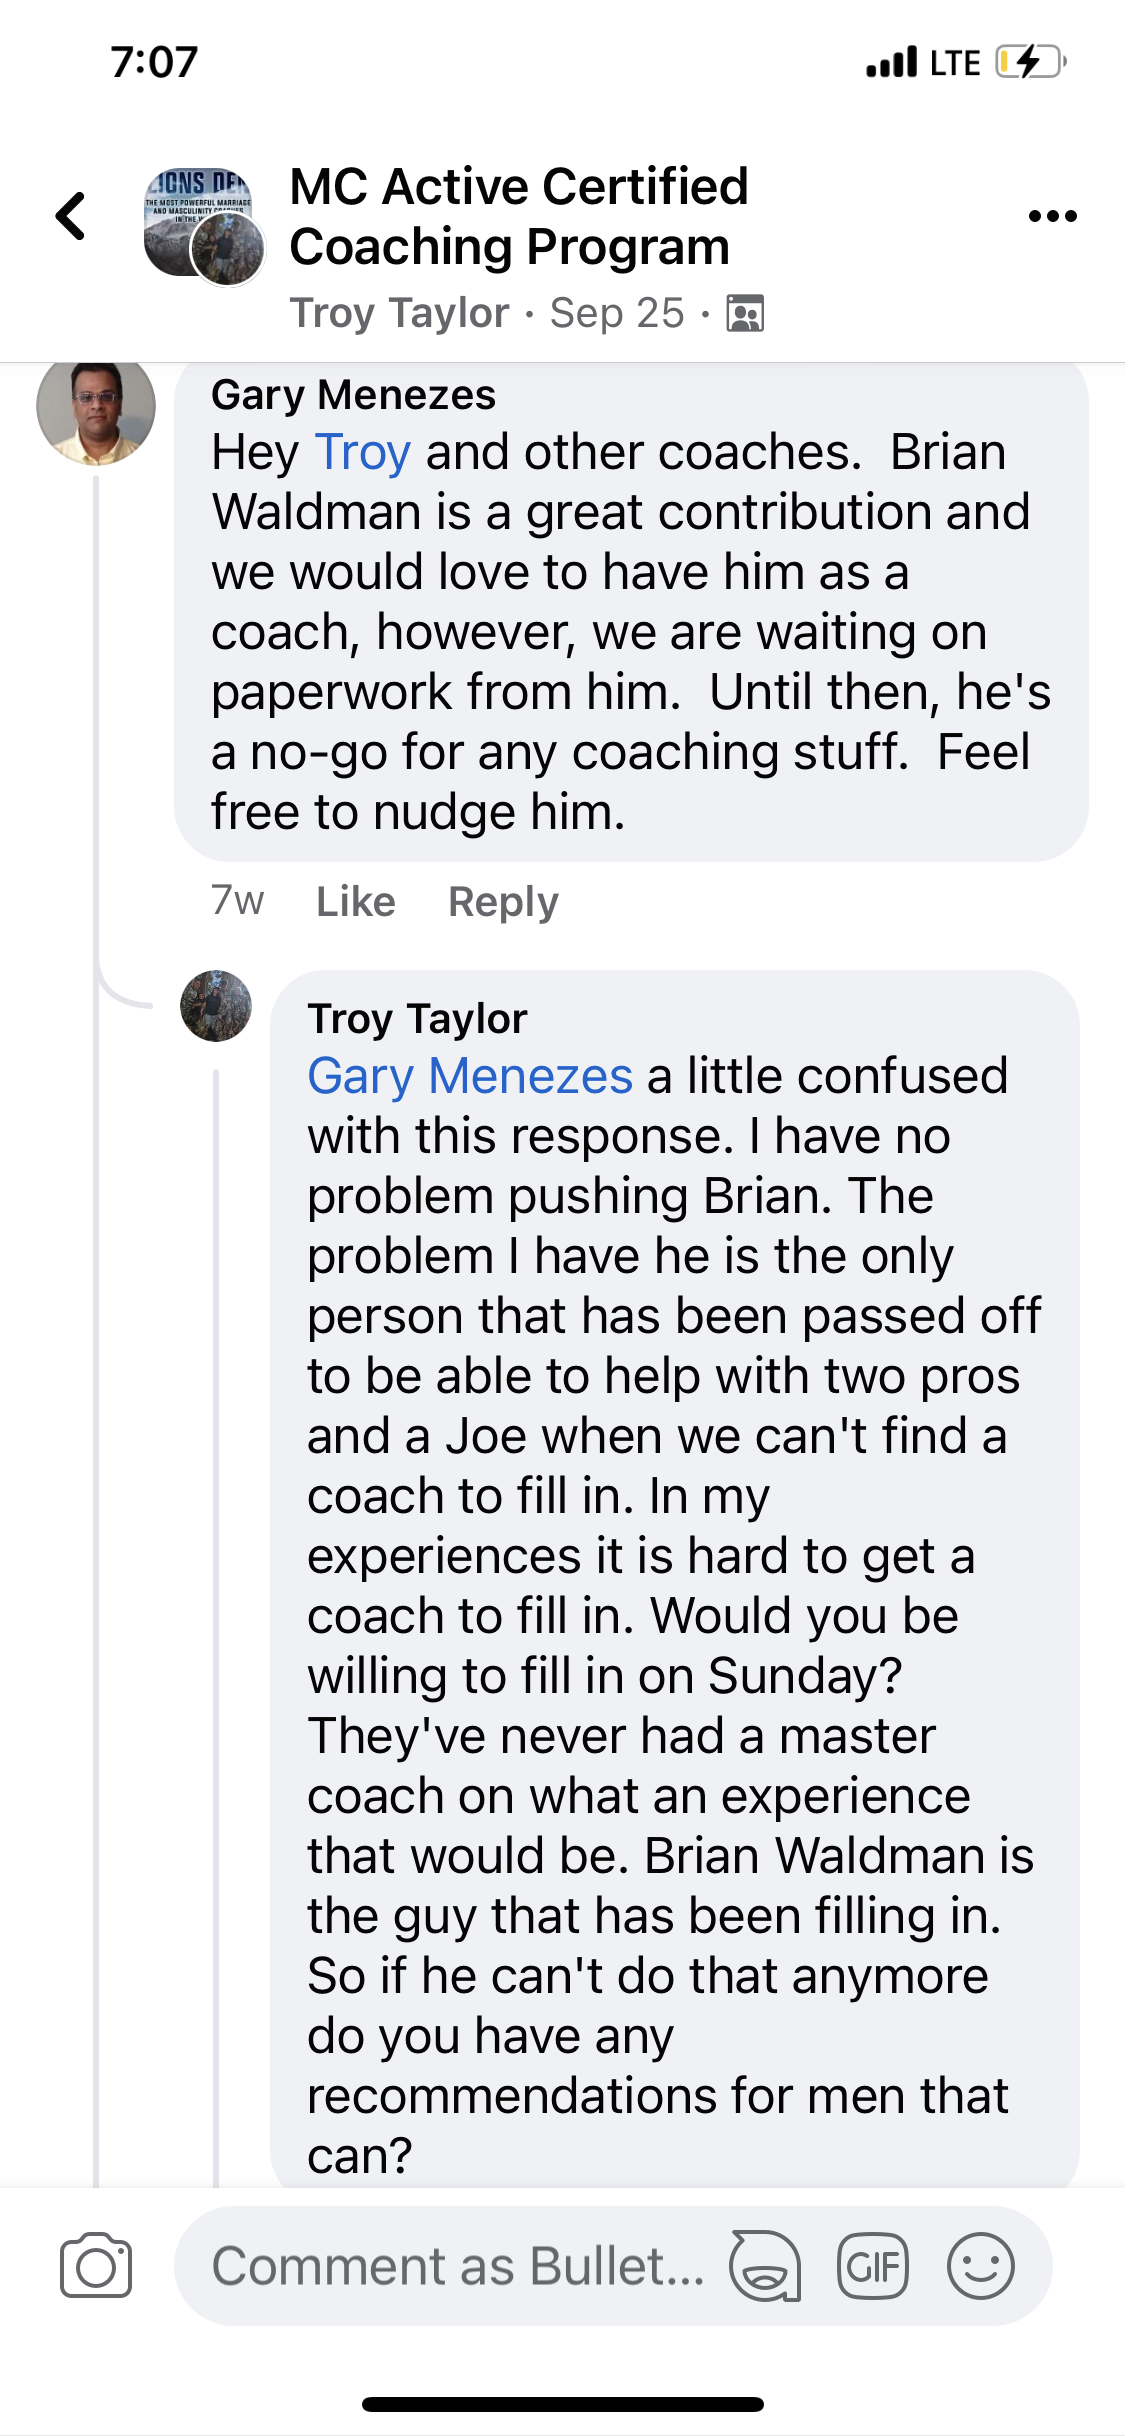Viewport: 1125px width, 2436px height.
Task: Open the GIF picker
Action: click(x=872, y=2266)
